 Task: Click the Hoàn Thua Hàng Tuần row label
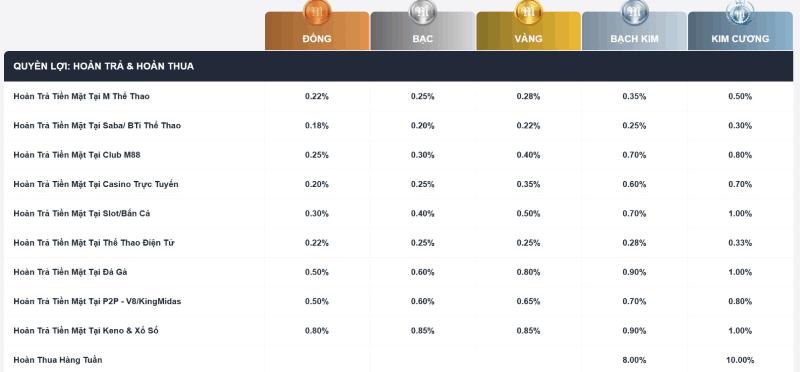pos(58,360)
